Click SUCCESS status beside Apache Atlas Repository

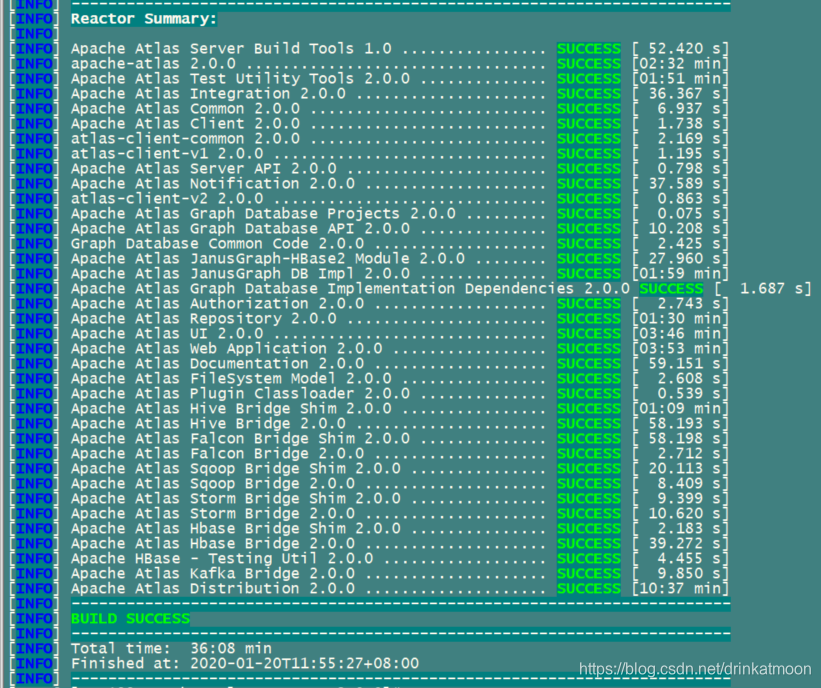(589, 319)
